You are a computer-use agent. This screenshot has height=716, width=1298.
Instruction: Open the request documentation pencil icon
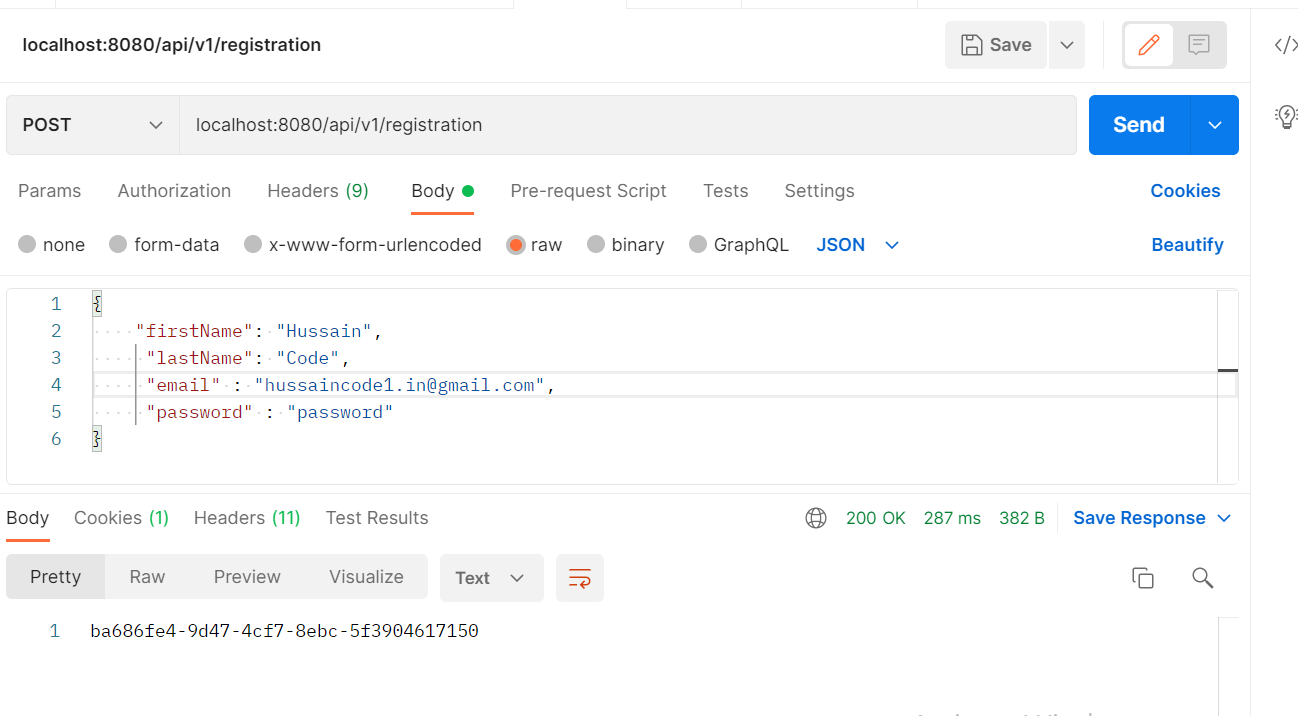point(1148,45)
